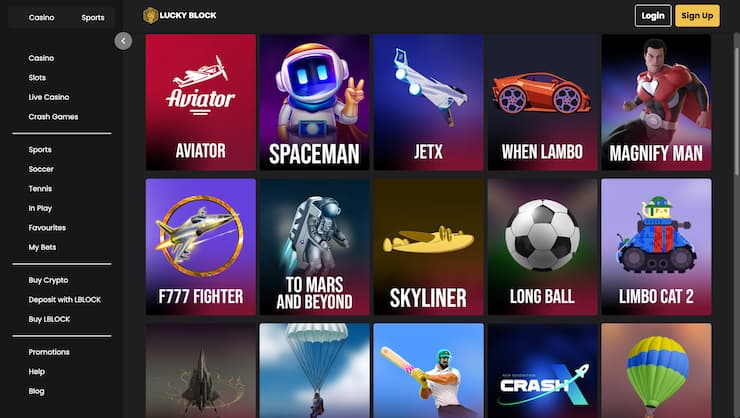Click the Lucky Block logo
The height and width of the screenshot is (418, 740).
pos(180,16)
